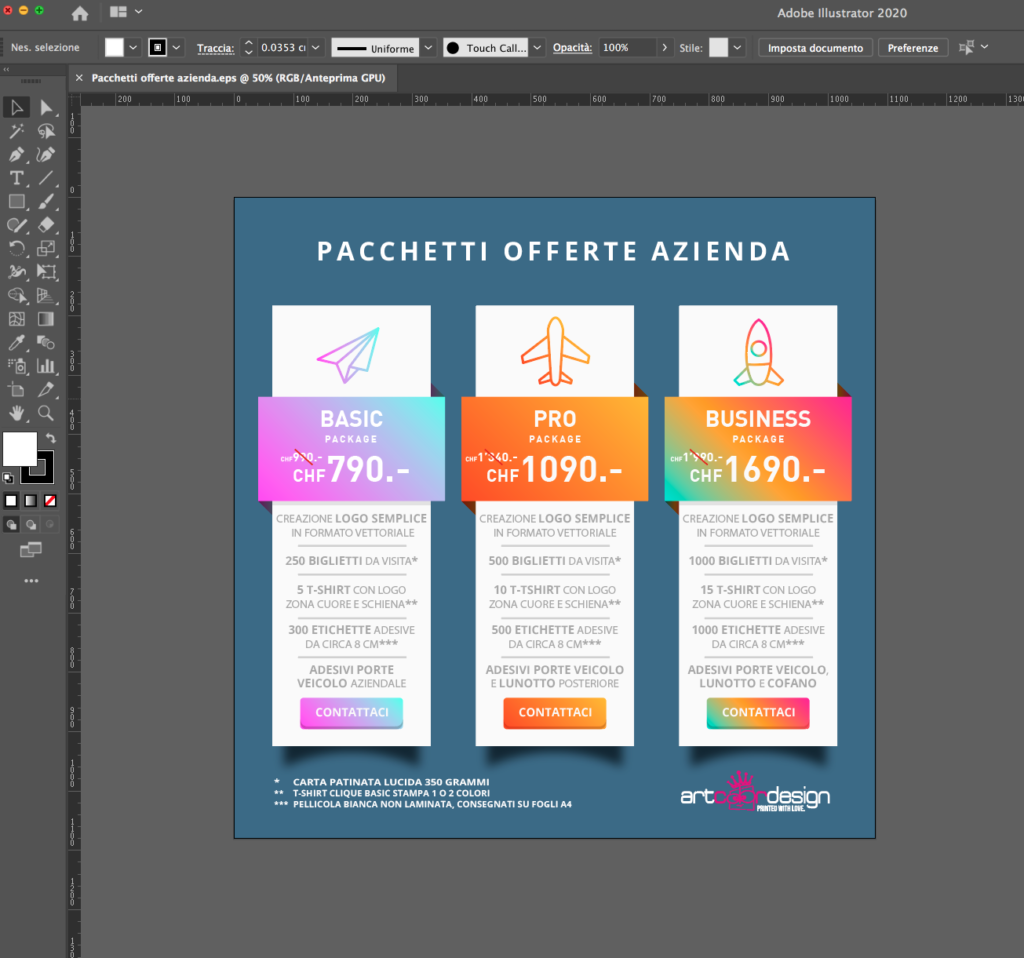The height and width of the screenshot is (958, 1024).
Task: Select the Magic Wand tool
Action: tap(17, 131)
